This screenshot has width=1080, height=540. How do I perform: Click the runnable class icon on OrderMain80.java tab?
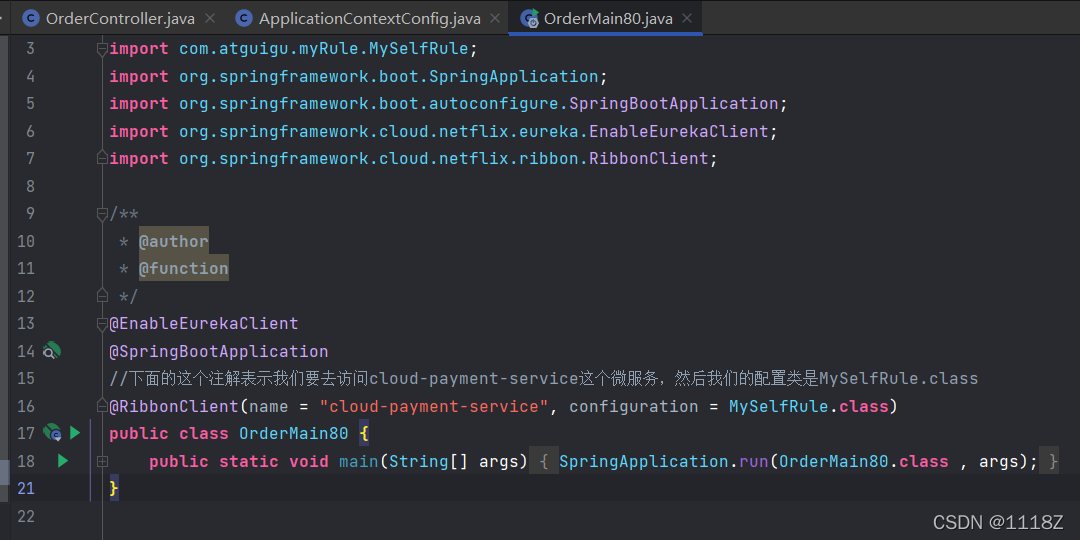530,19
